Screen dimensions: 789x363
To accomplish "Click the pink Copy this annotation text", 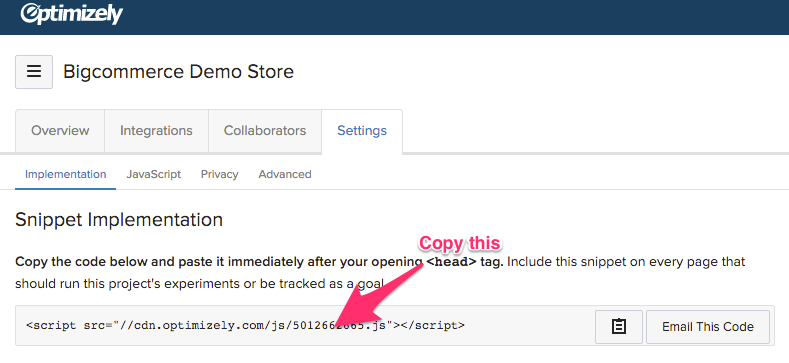I will pyautogui.click(x=459, y=243).
